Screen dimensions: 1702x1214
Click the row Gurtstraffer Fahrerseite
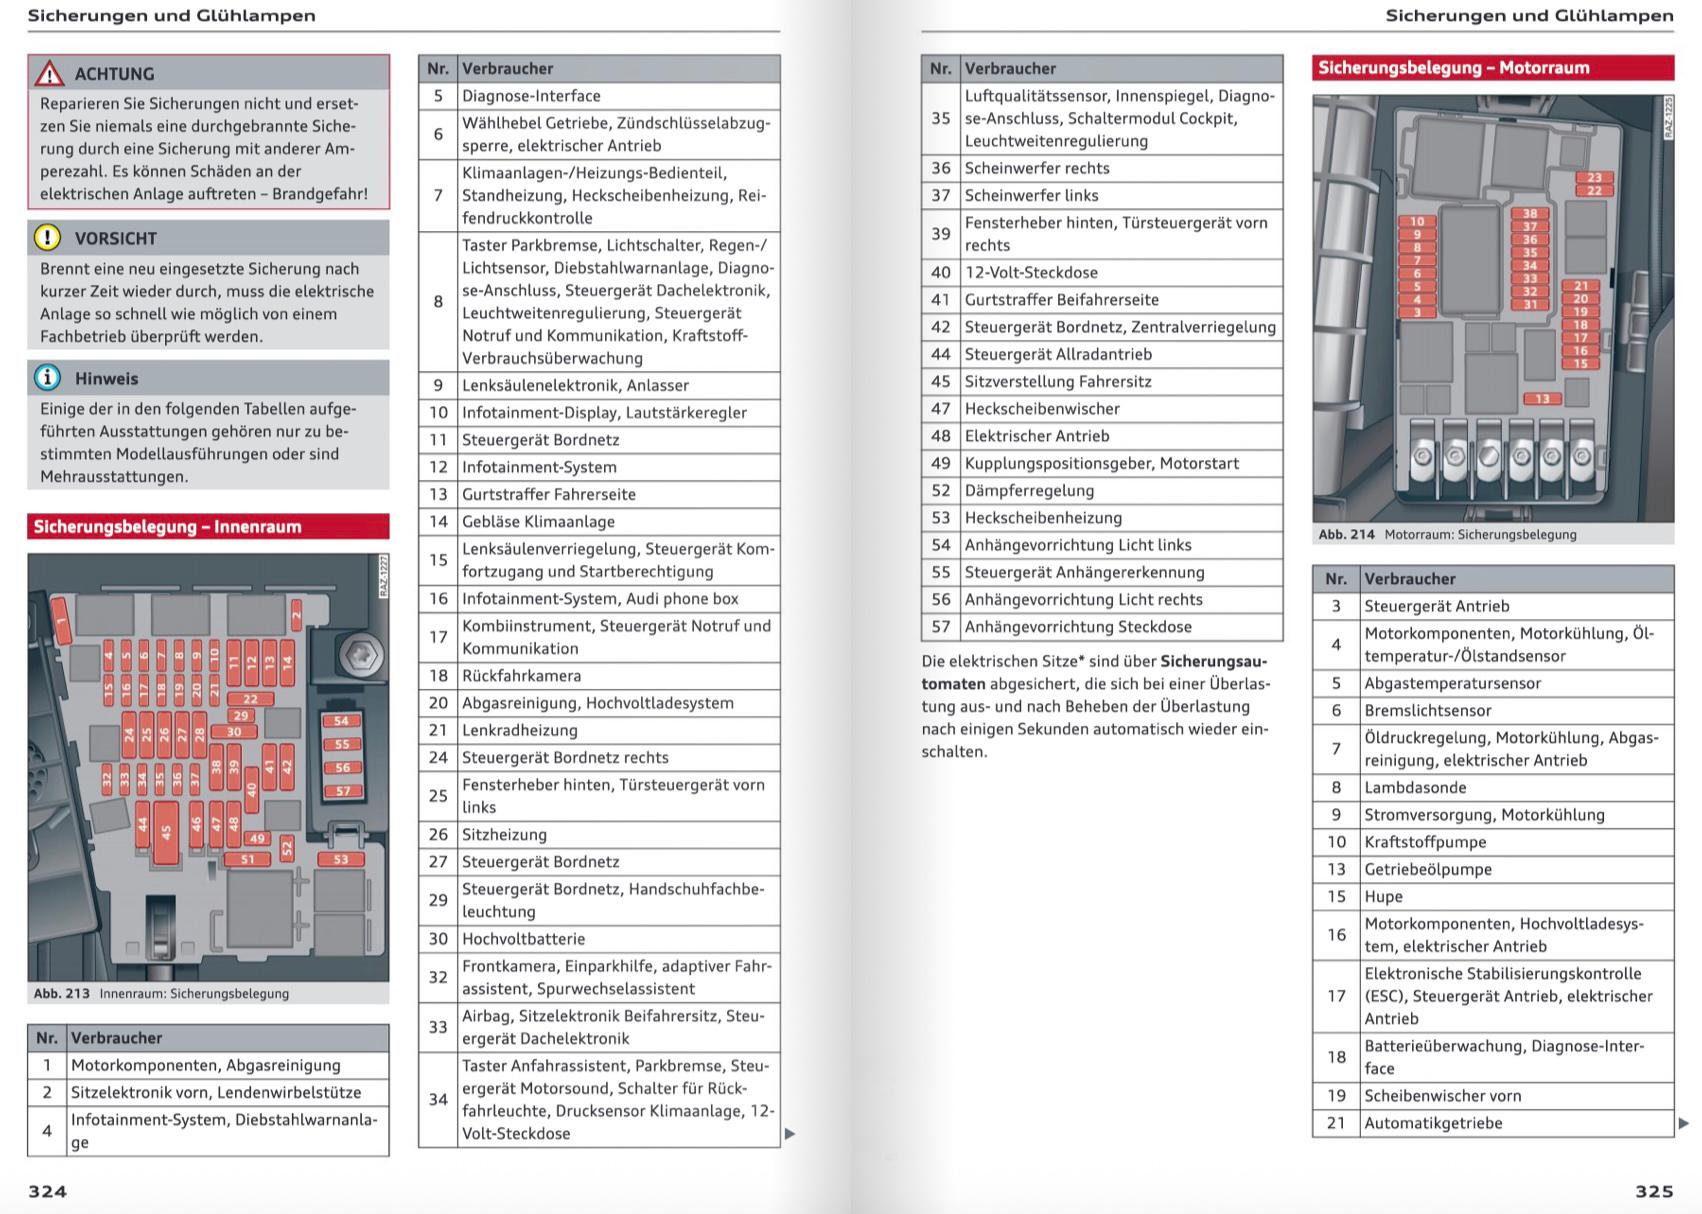(x=599, y=494)
